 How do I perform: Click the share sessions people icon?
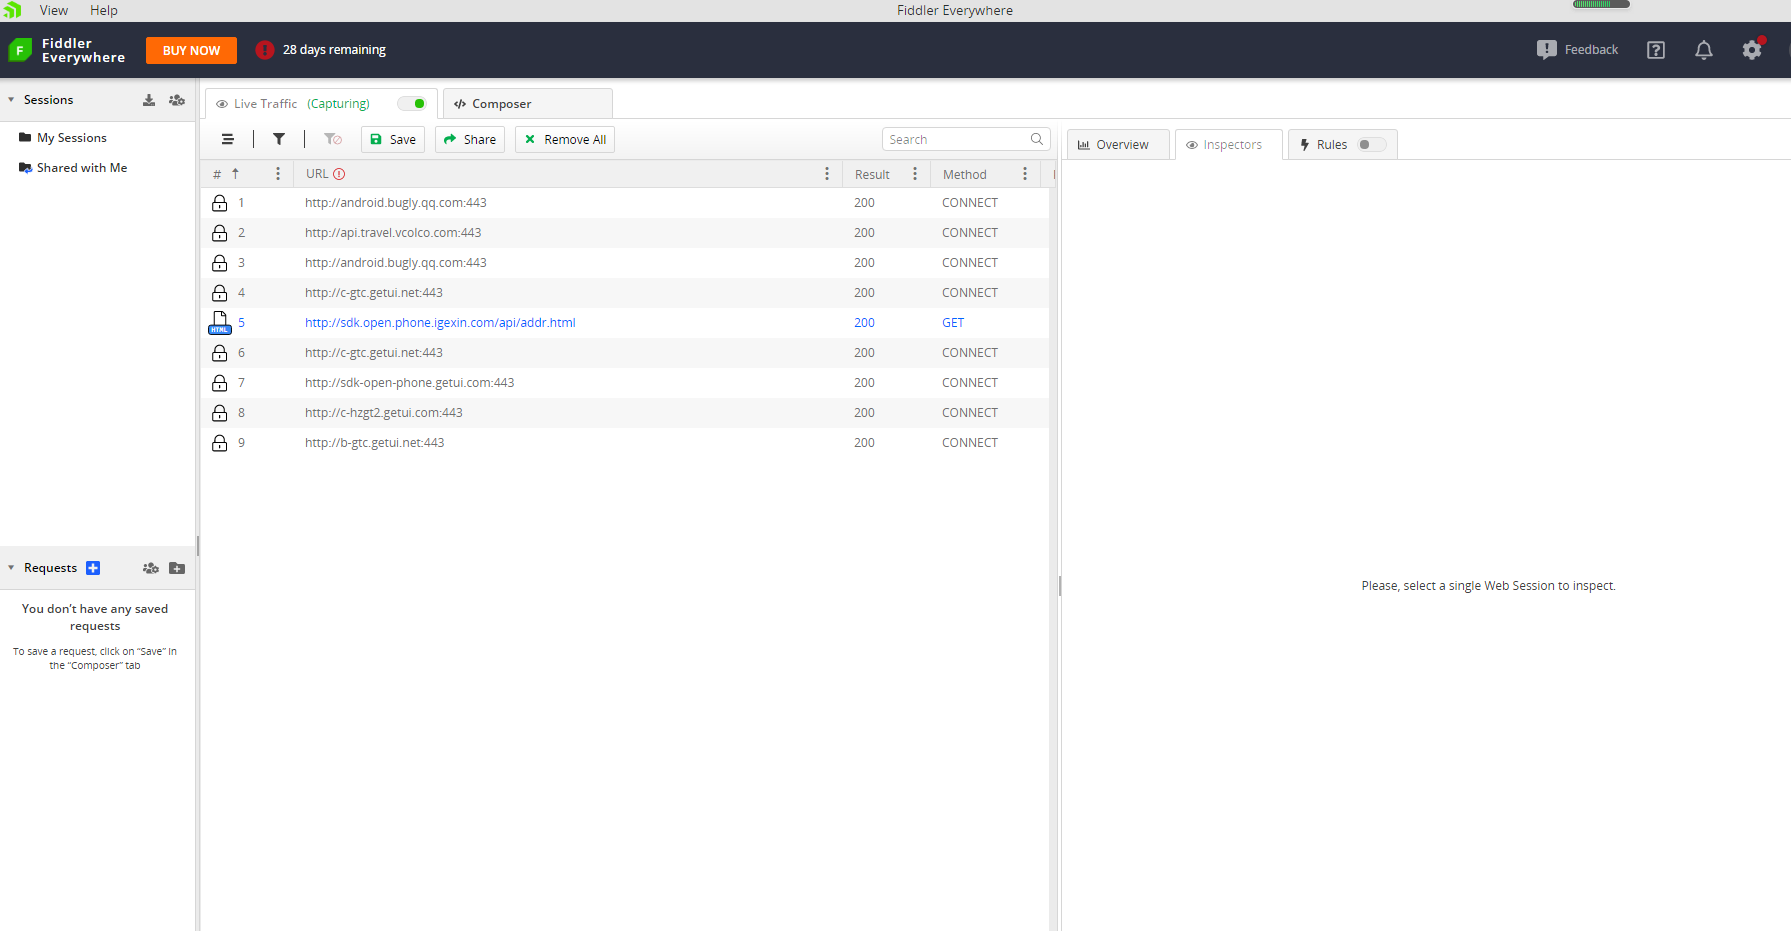pos(177,100)
